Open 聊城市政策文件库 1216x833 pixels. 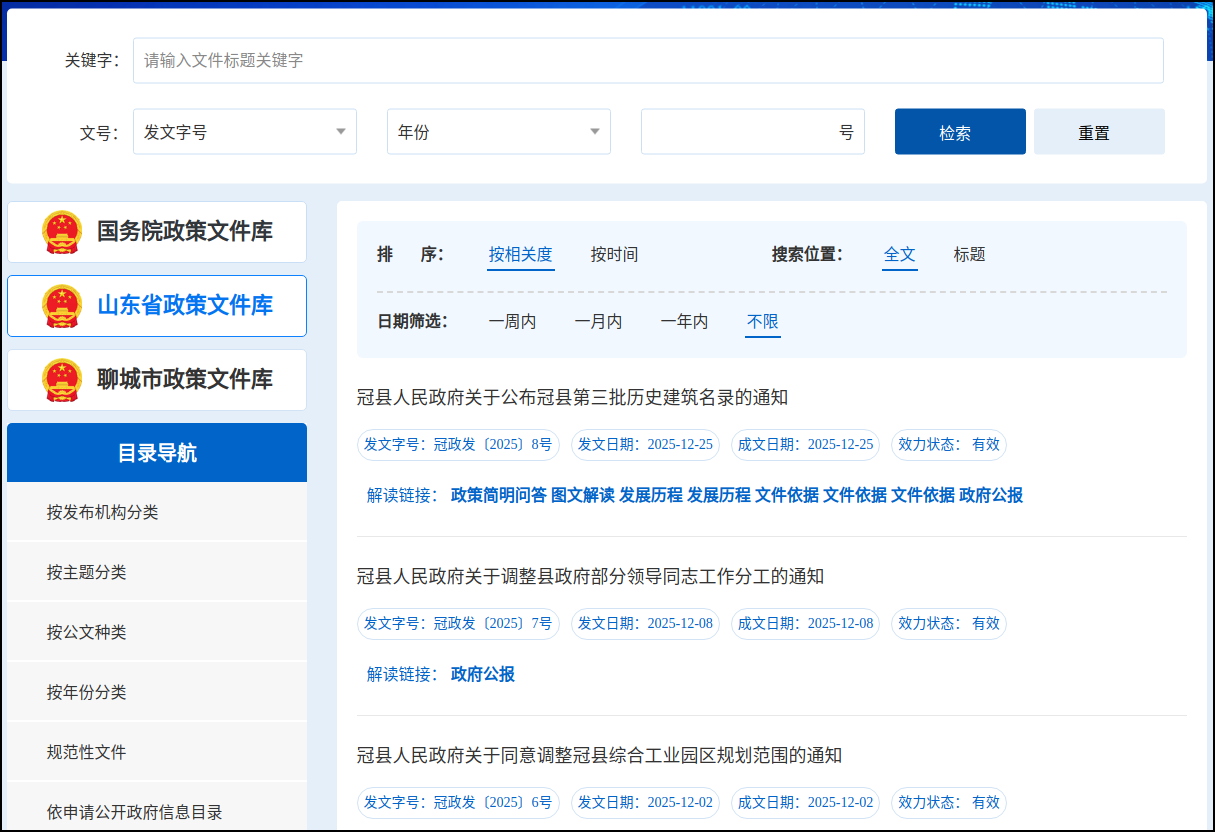(x=157, y=380)
